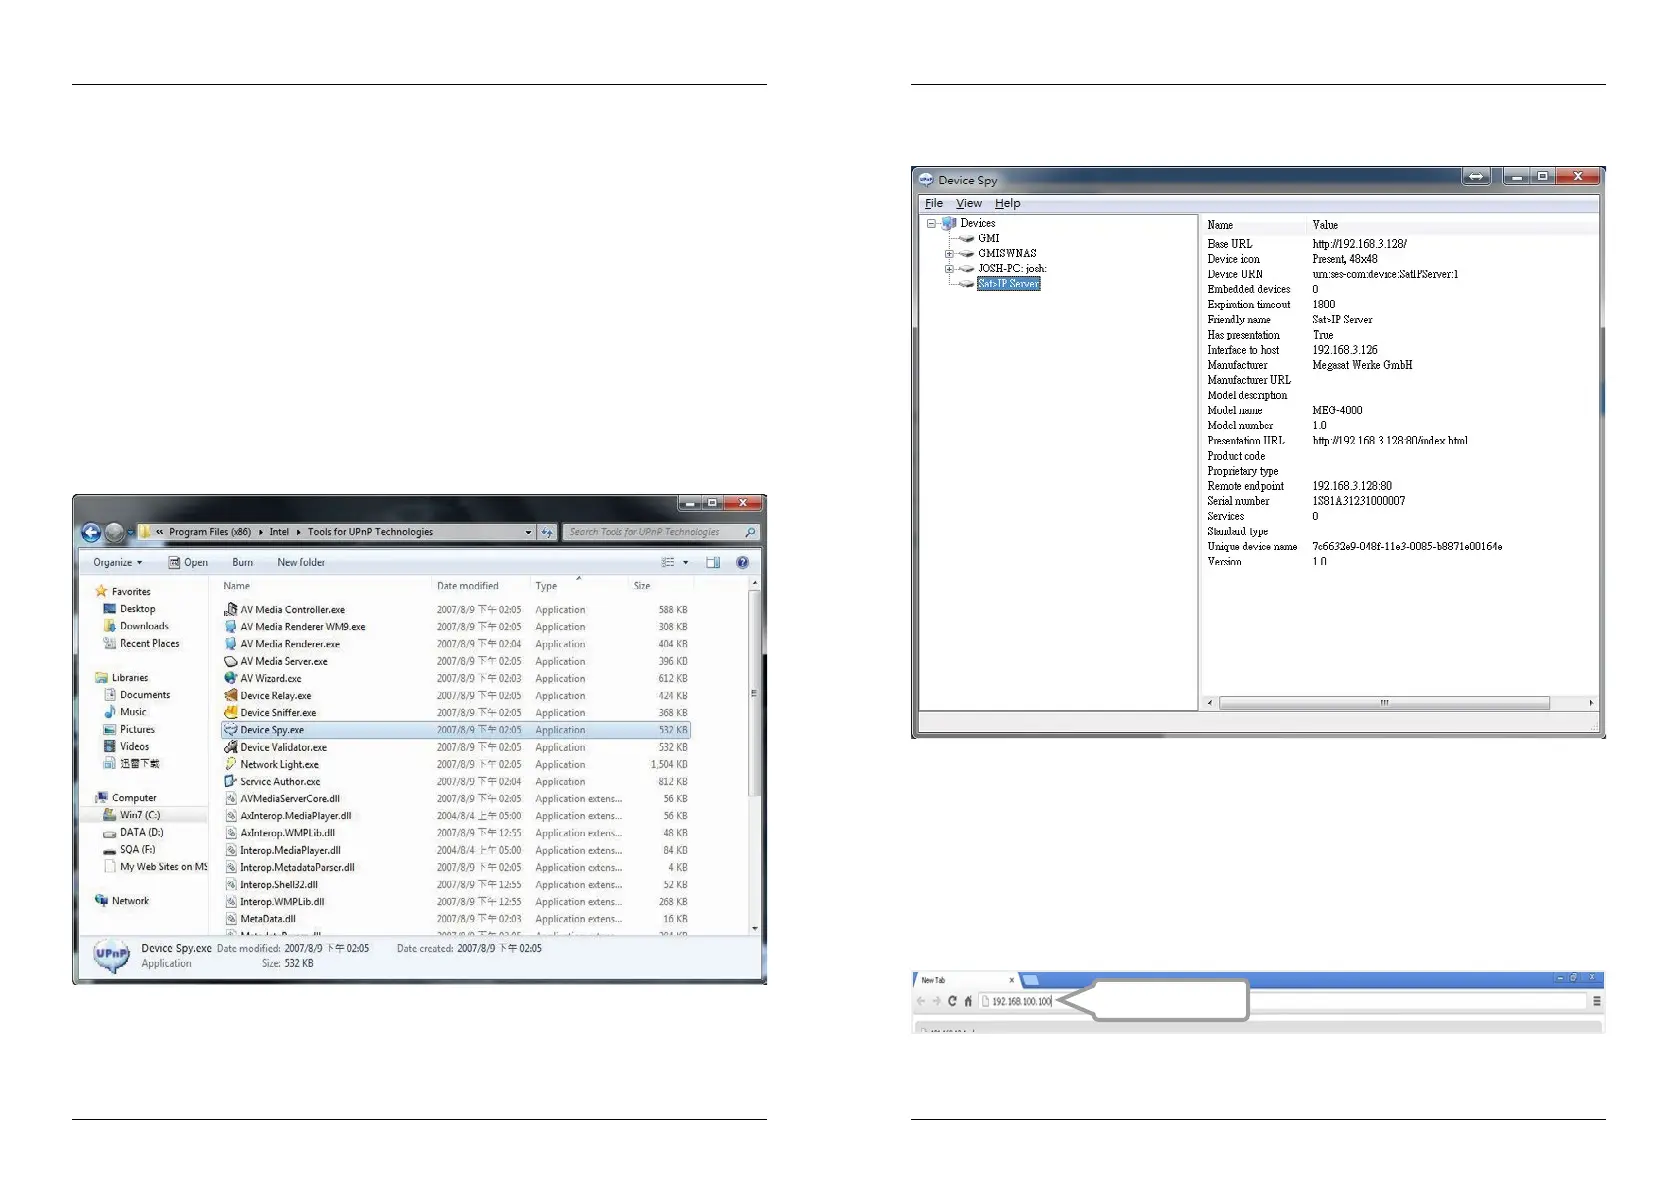Image resolution: width=1678 pixels, height=1191 pixels.
Task: Open the Organize dropdown menu
Action: tap(117, 563)
